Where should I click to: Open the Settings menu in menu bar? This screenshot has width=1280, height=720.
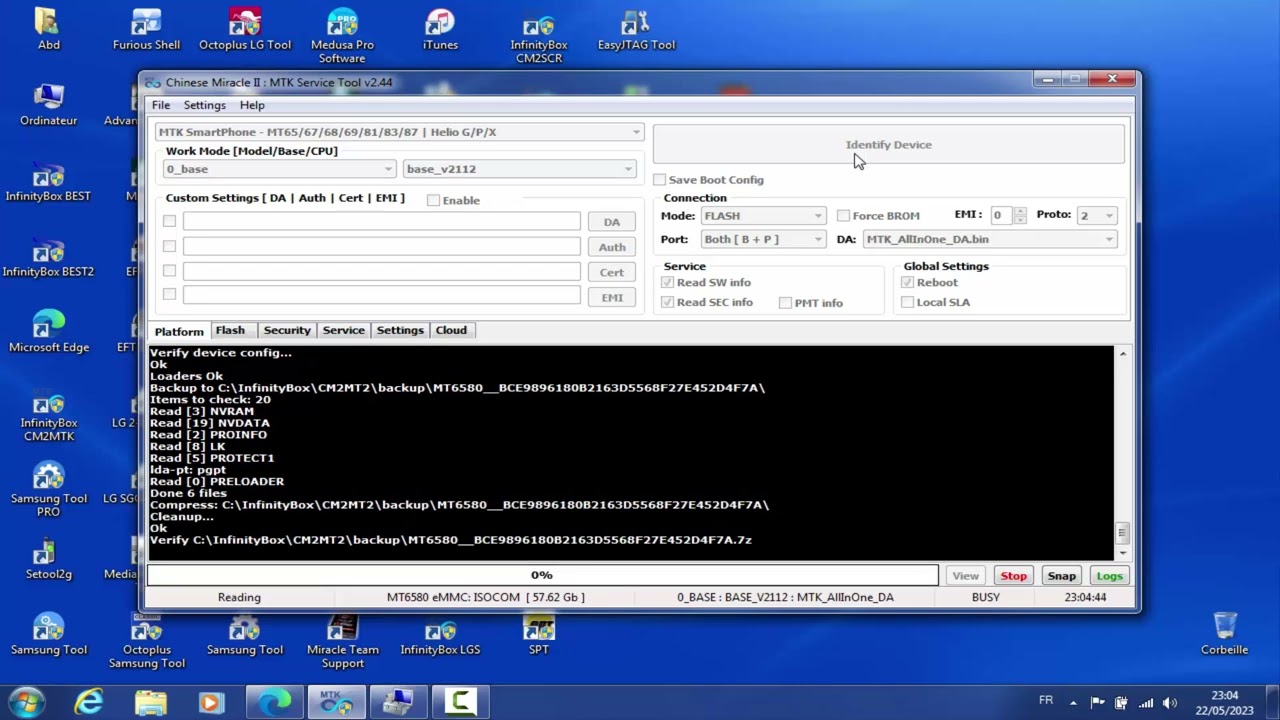(204, 105)
